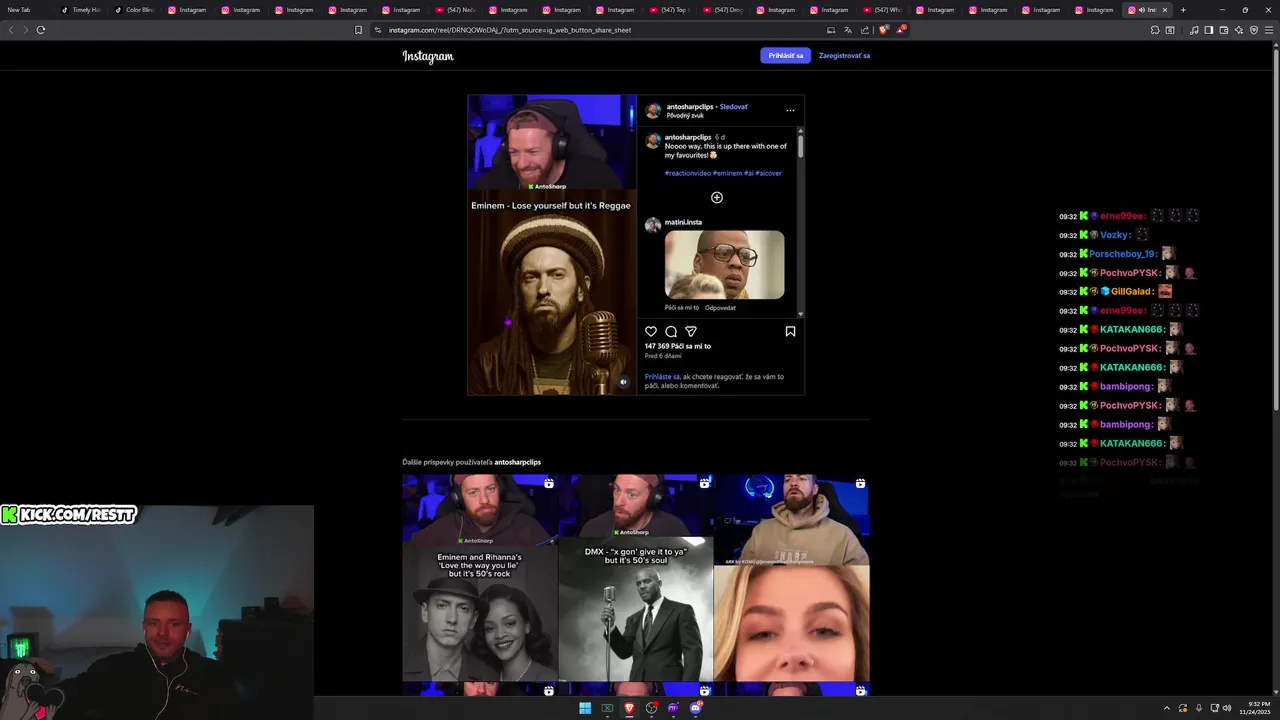The image size is (1280, 720).
Task: Go back with the browser back arrow
Action: 11,30
